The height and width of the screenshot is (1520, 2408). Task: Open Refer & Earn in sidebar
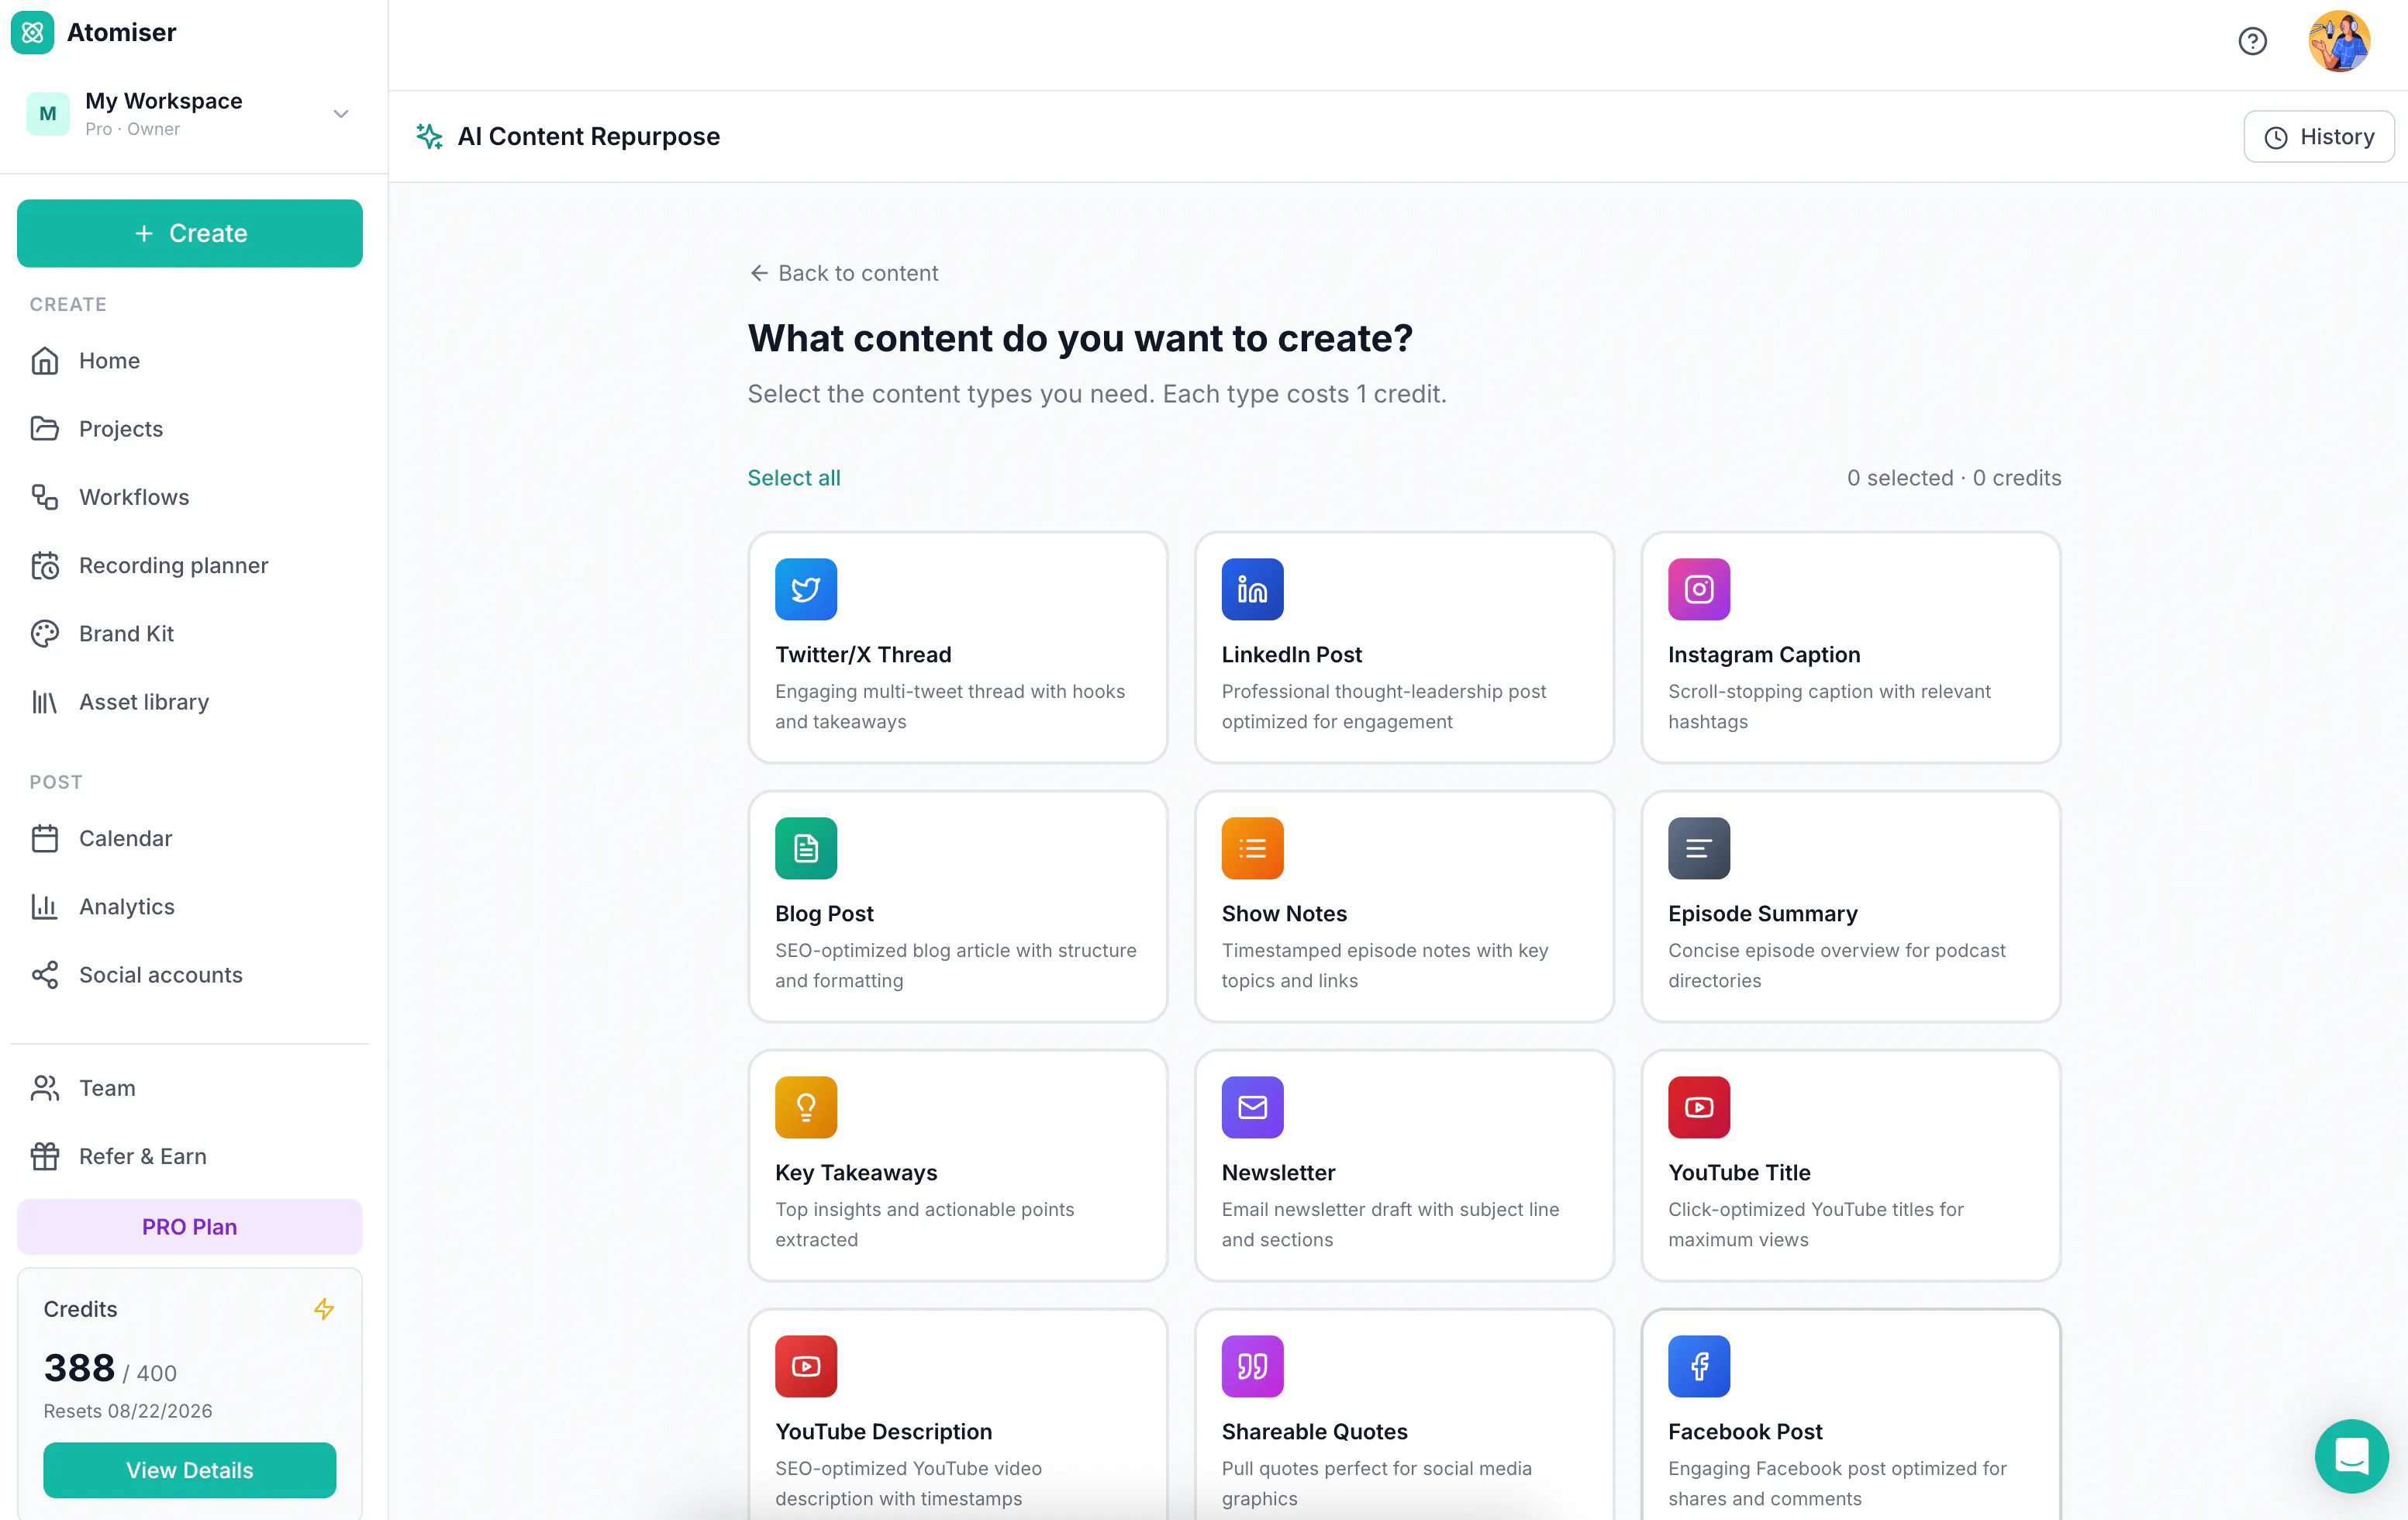pyautogui.click(x=189, y=1156)
